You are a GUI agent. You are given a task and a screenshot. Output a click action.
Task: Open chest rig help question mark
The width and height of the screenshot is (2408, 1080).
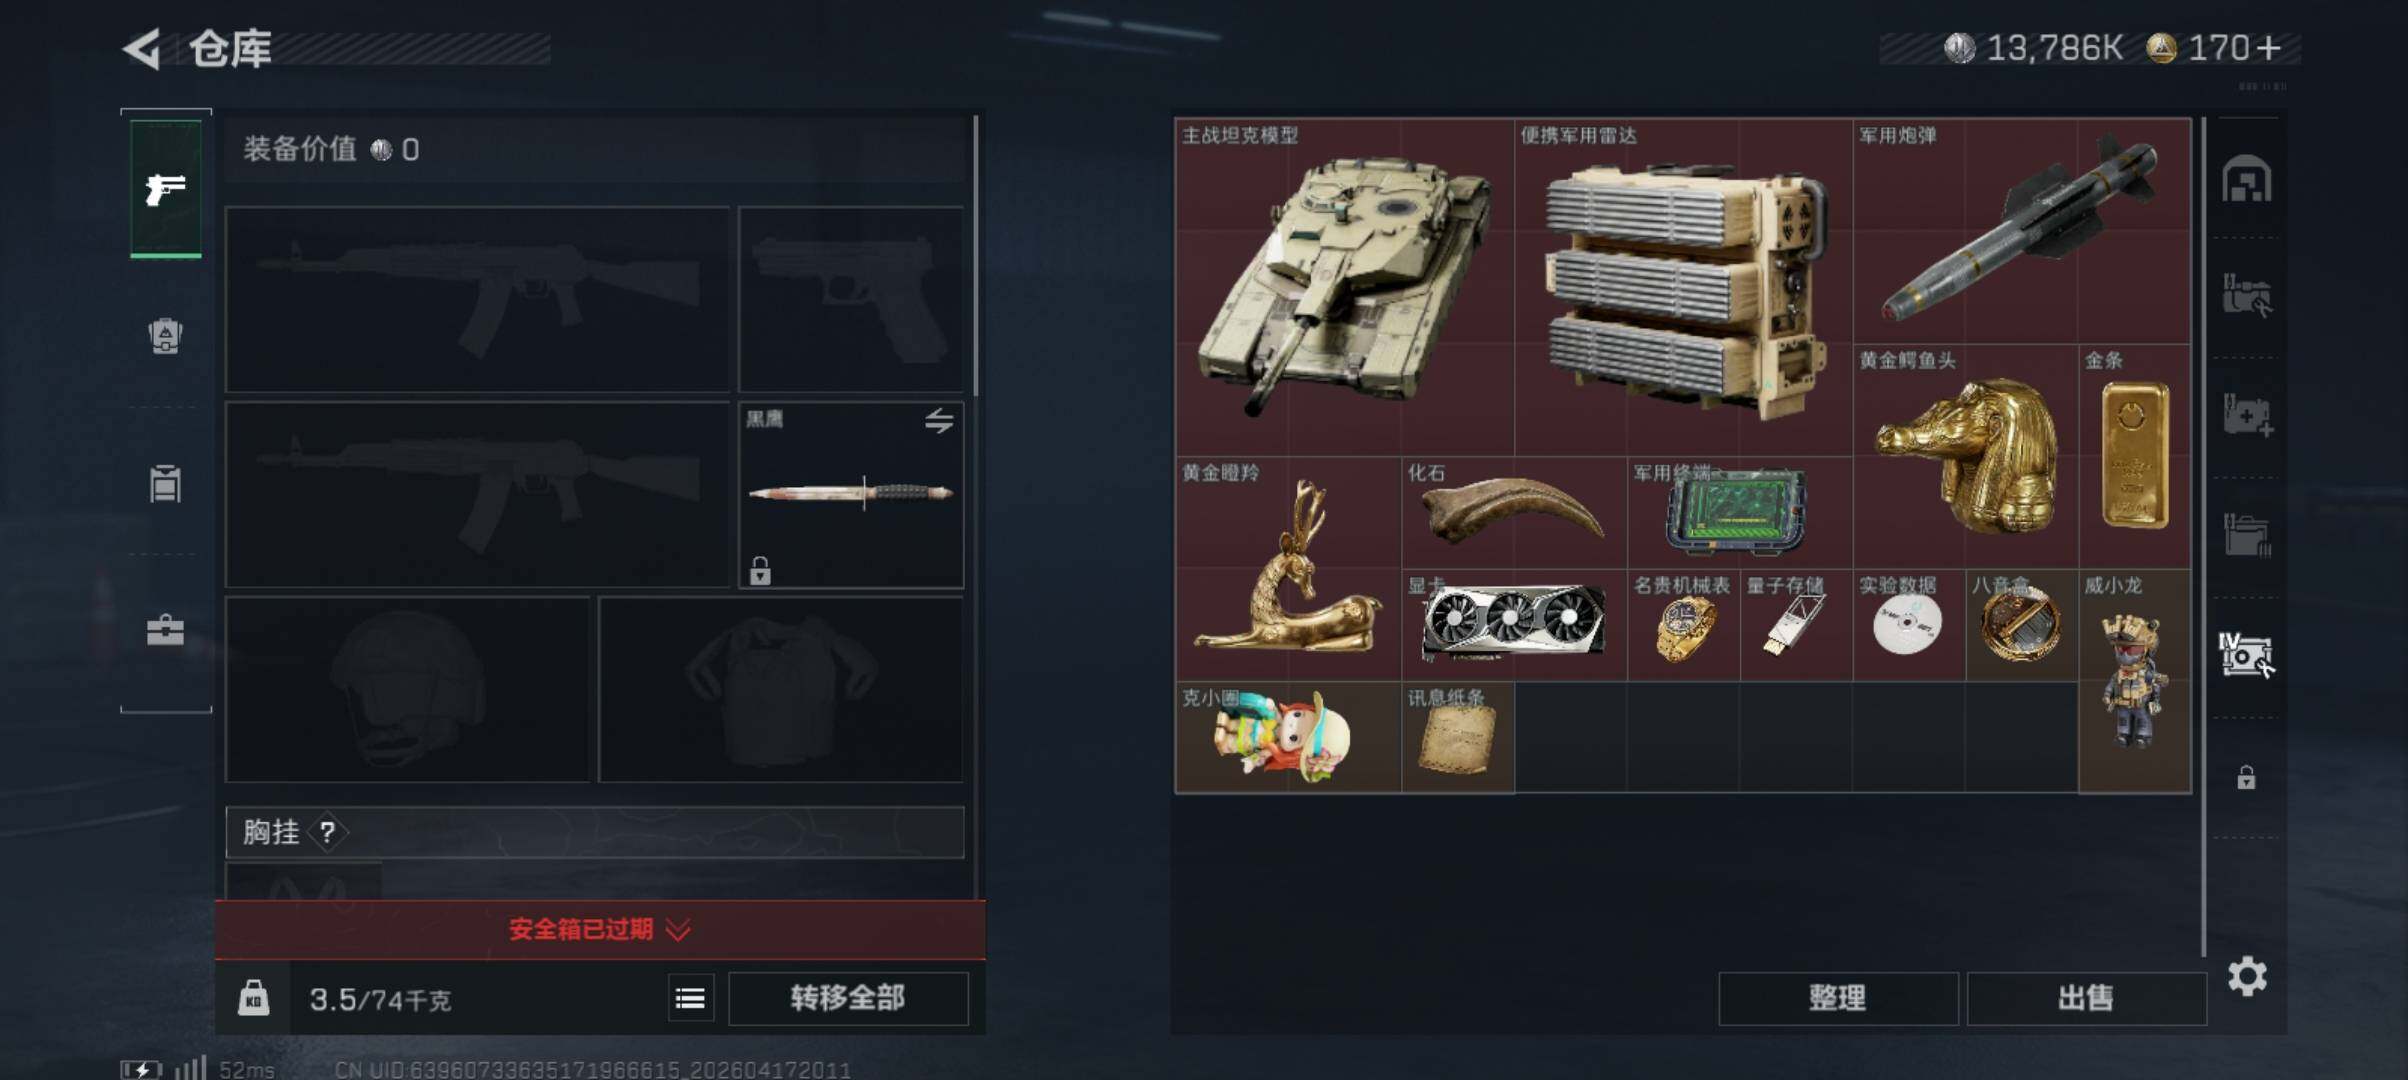(x=327, y=832)
